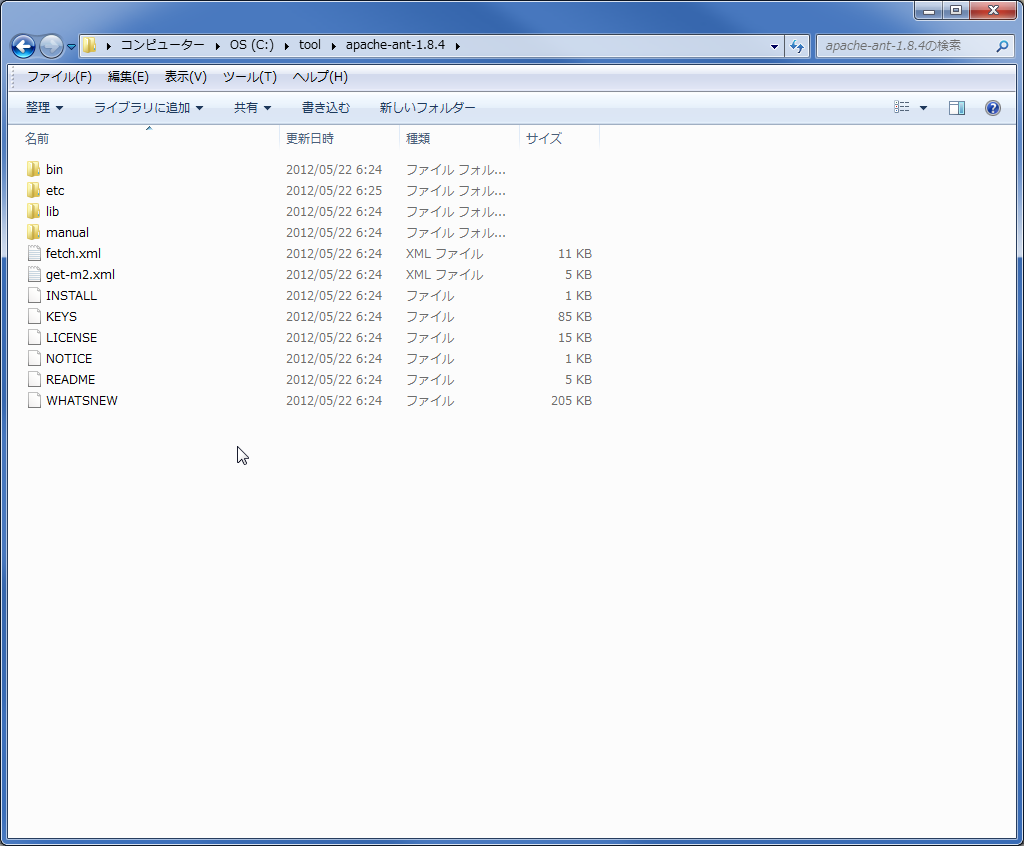Select the INSTALL file icon
This screenshot has width=1024, height=846.
34,295
